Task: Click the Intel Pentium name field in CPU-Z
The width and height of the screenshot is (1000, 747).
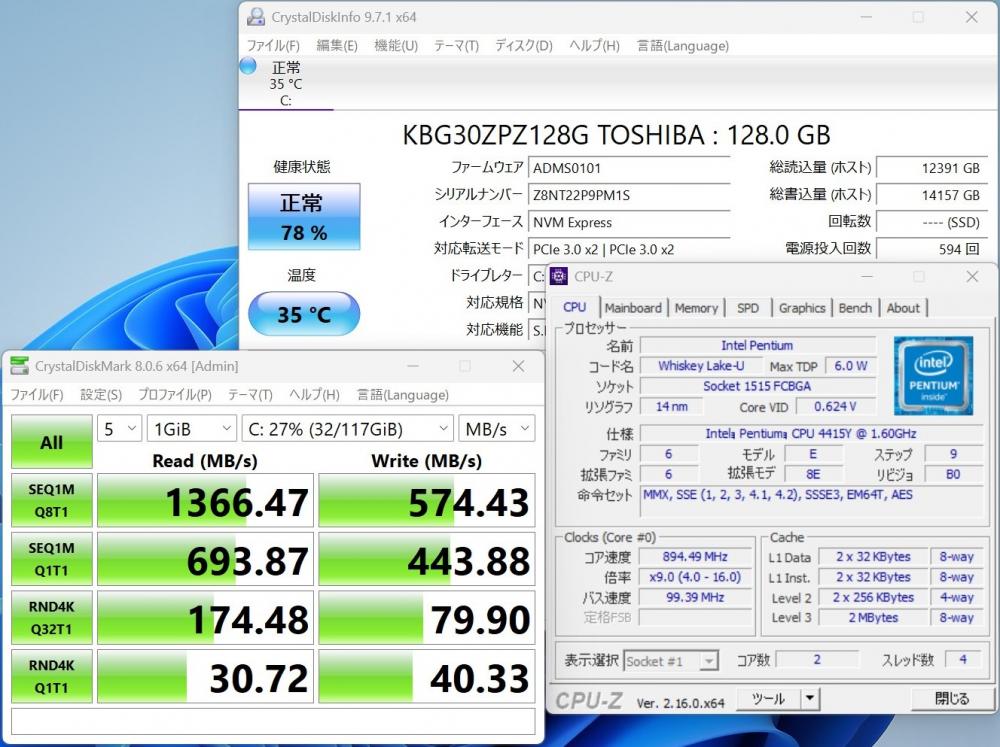Action: coord(757,346)
